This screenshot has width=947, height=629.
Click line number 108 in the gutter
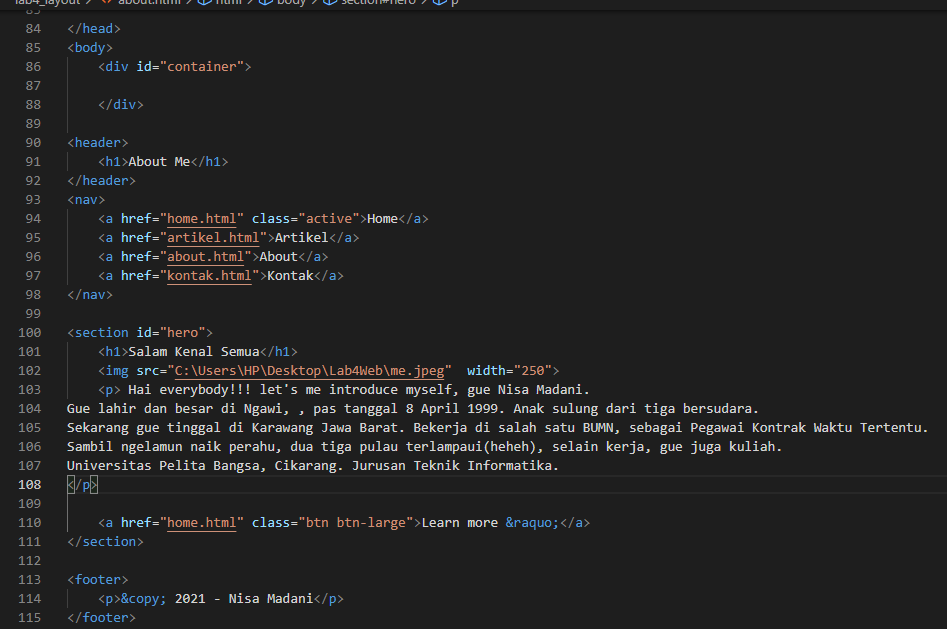(28, 484)
